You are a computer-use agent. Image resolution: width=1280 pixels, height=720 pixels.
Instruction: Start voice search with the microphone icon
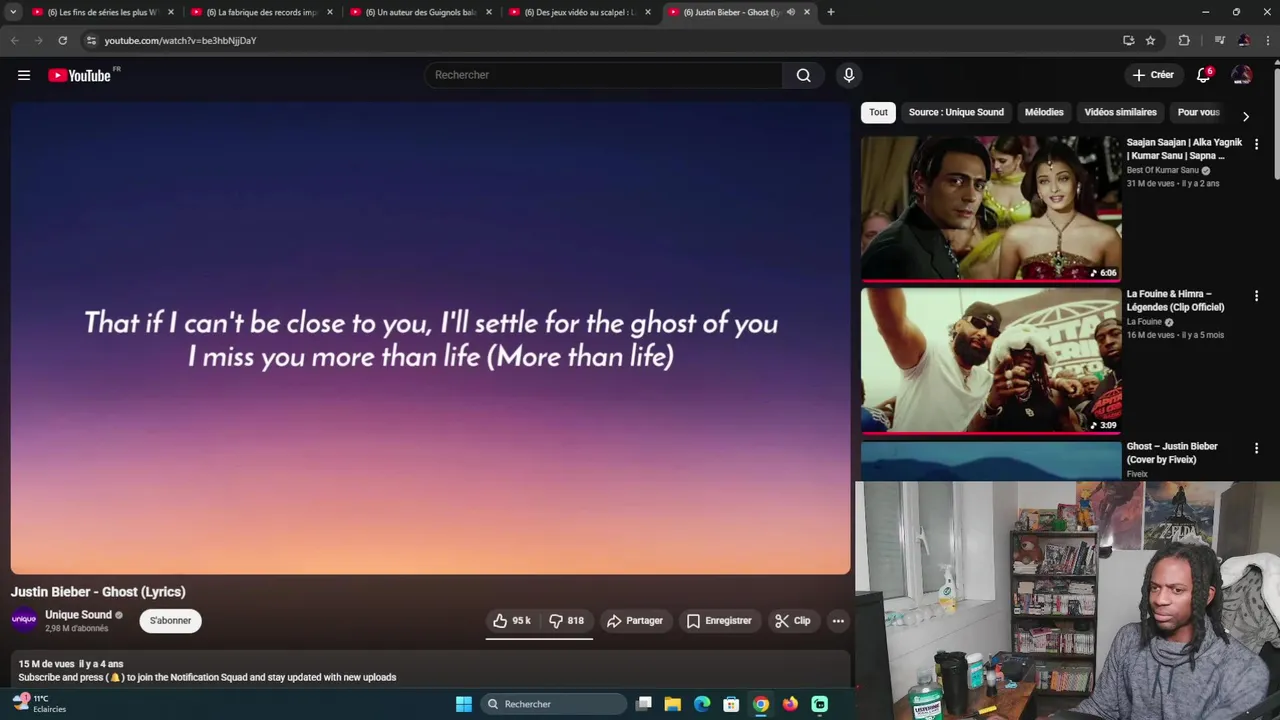click(x=848, y=75)
